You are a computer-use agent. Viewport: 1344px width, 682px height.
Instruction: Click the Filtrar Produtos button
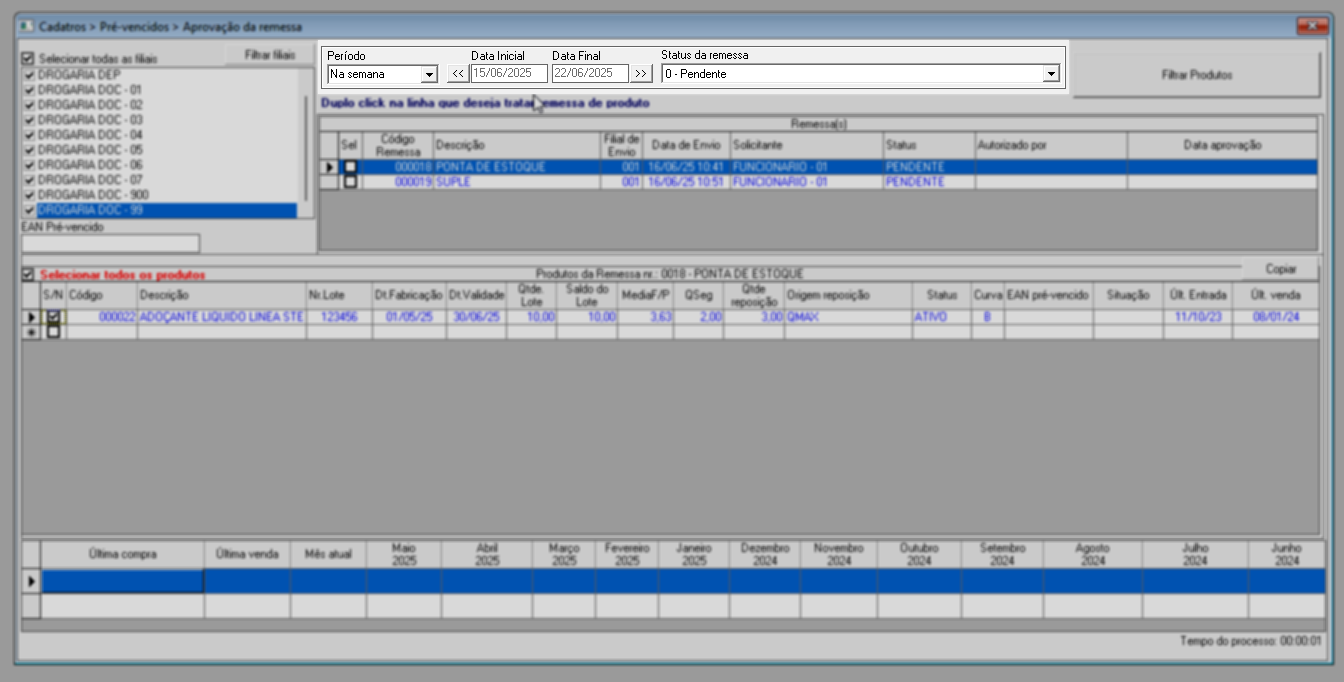tap(1196, 75)
